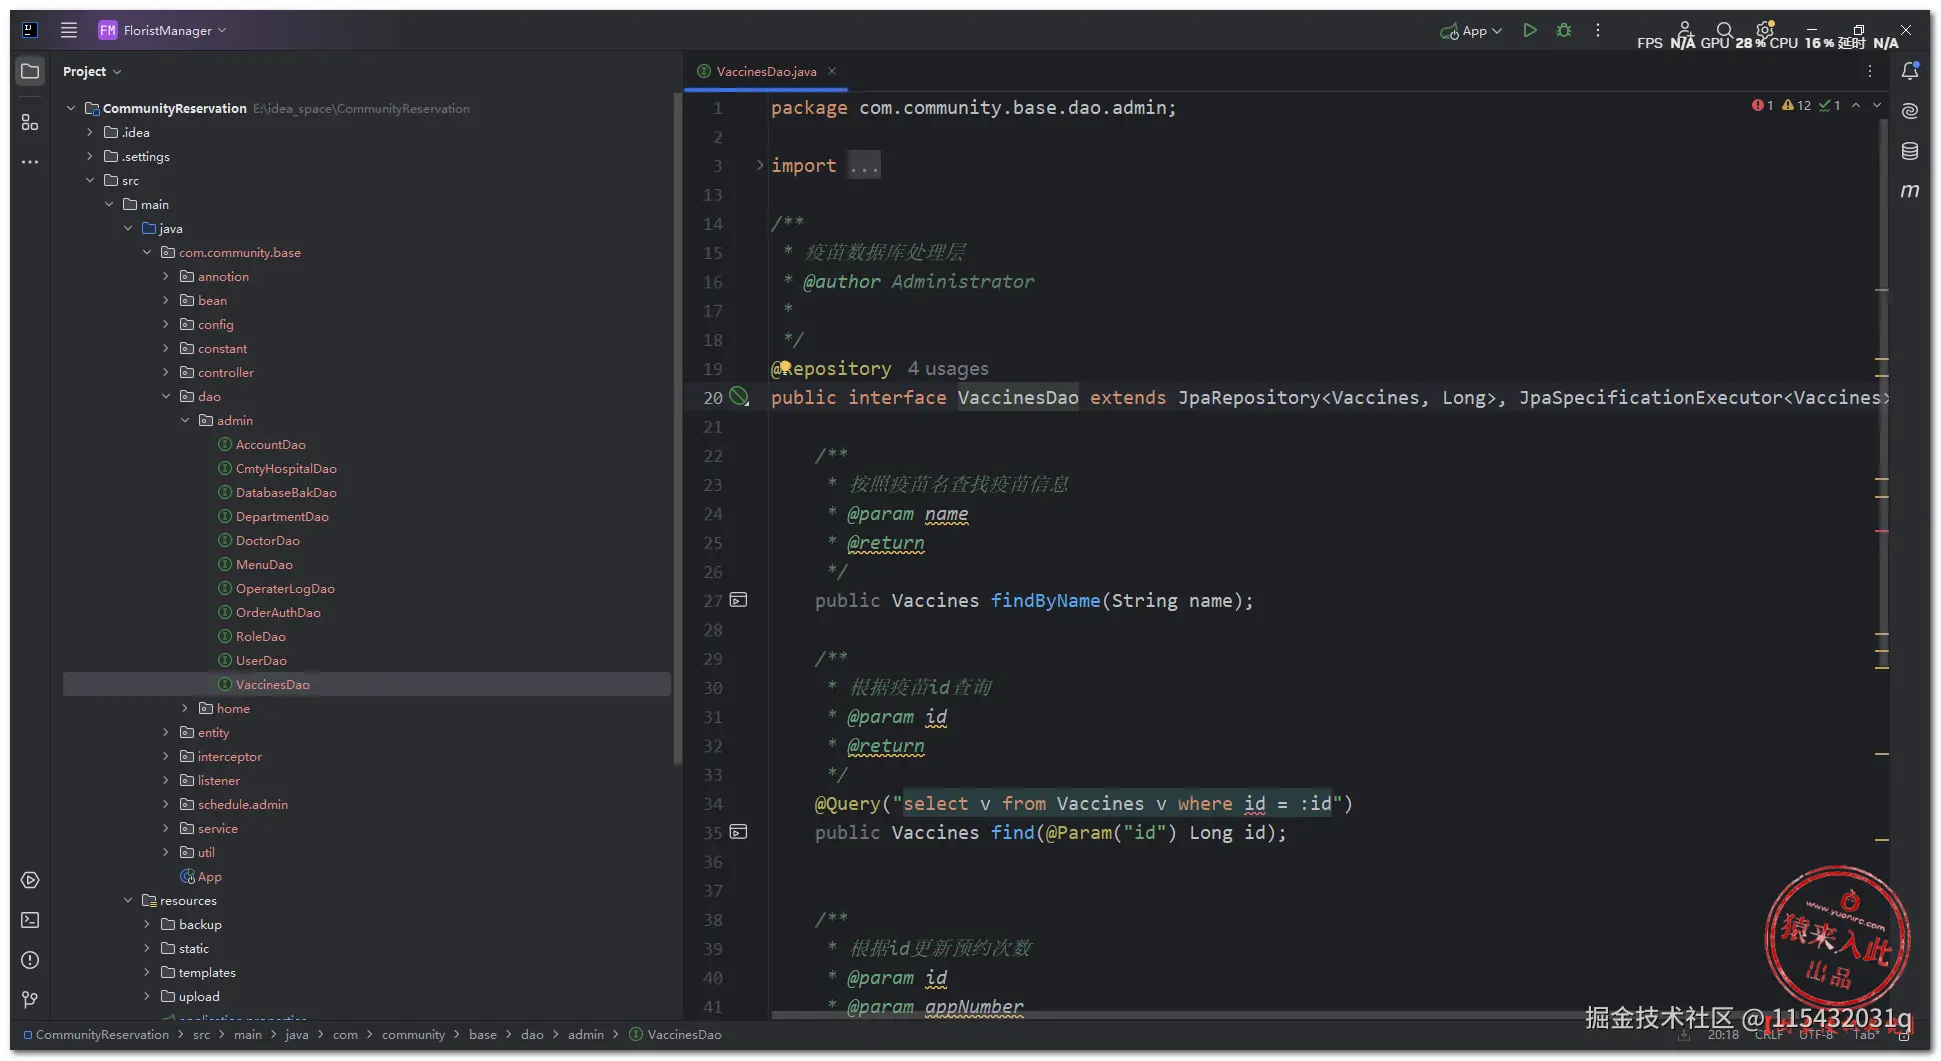Select the App class in project tree
Image resolution: width=1941 pixels, height=1061 pixels.
tap(209, 876)
